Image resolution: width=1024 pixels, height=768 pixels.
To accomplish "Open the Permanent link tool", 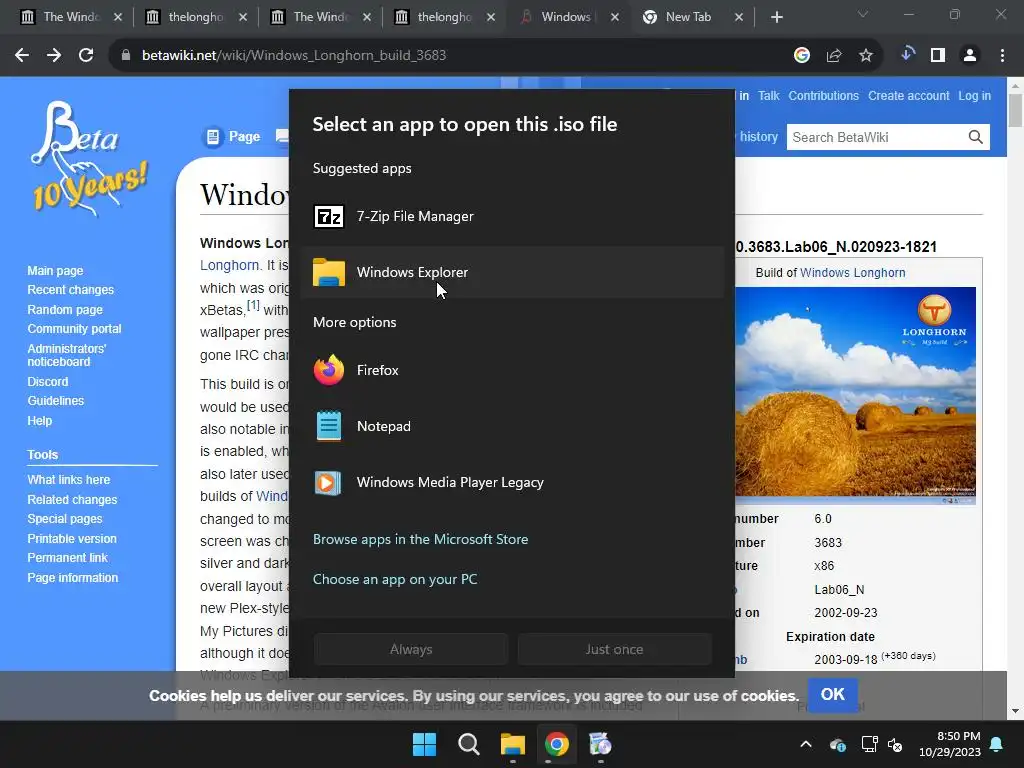I will 67,558.
